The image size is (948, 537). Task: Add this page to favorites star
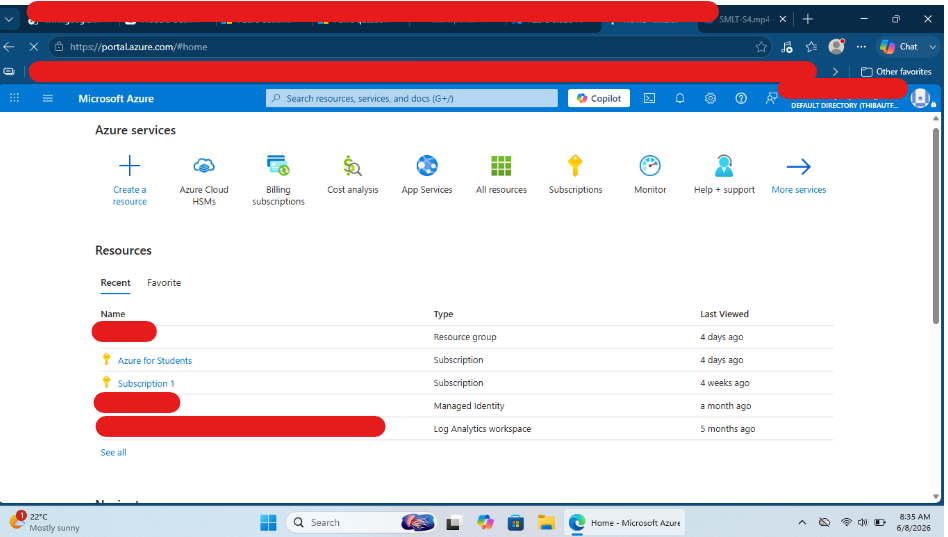tap(761, 47)
